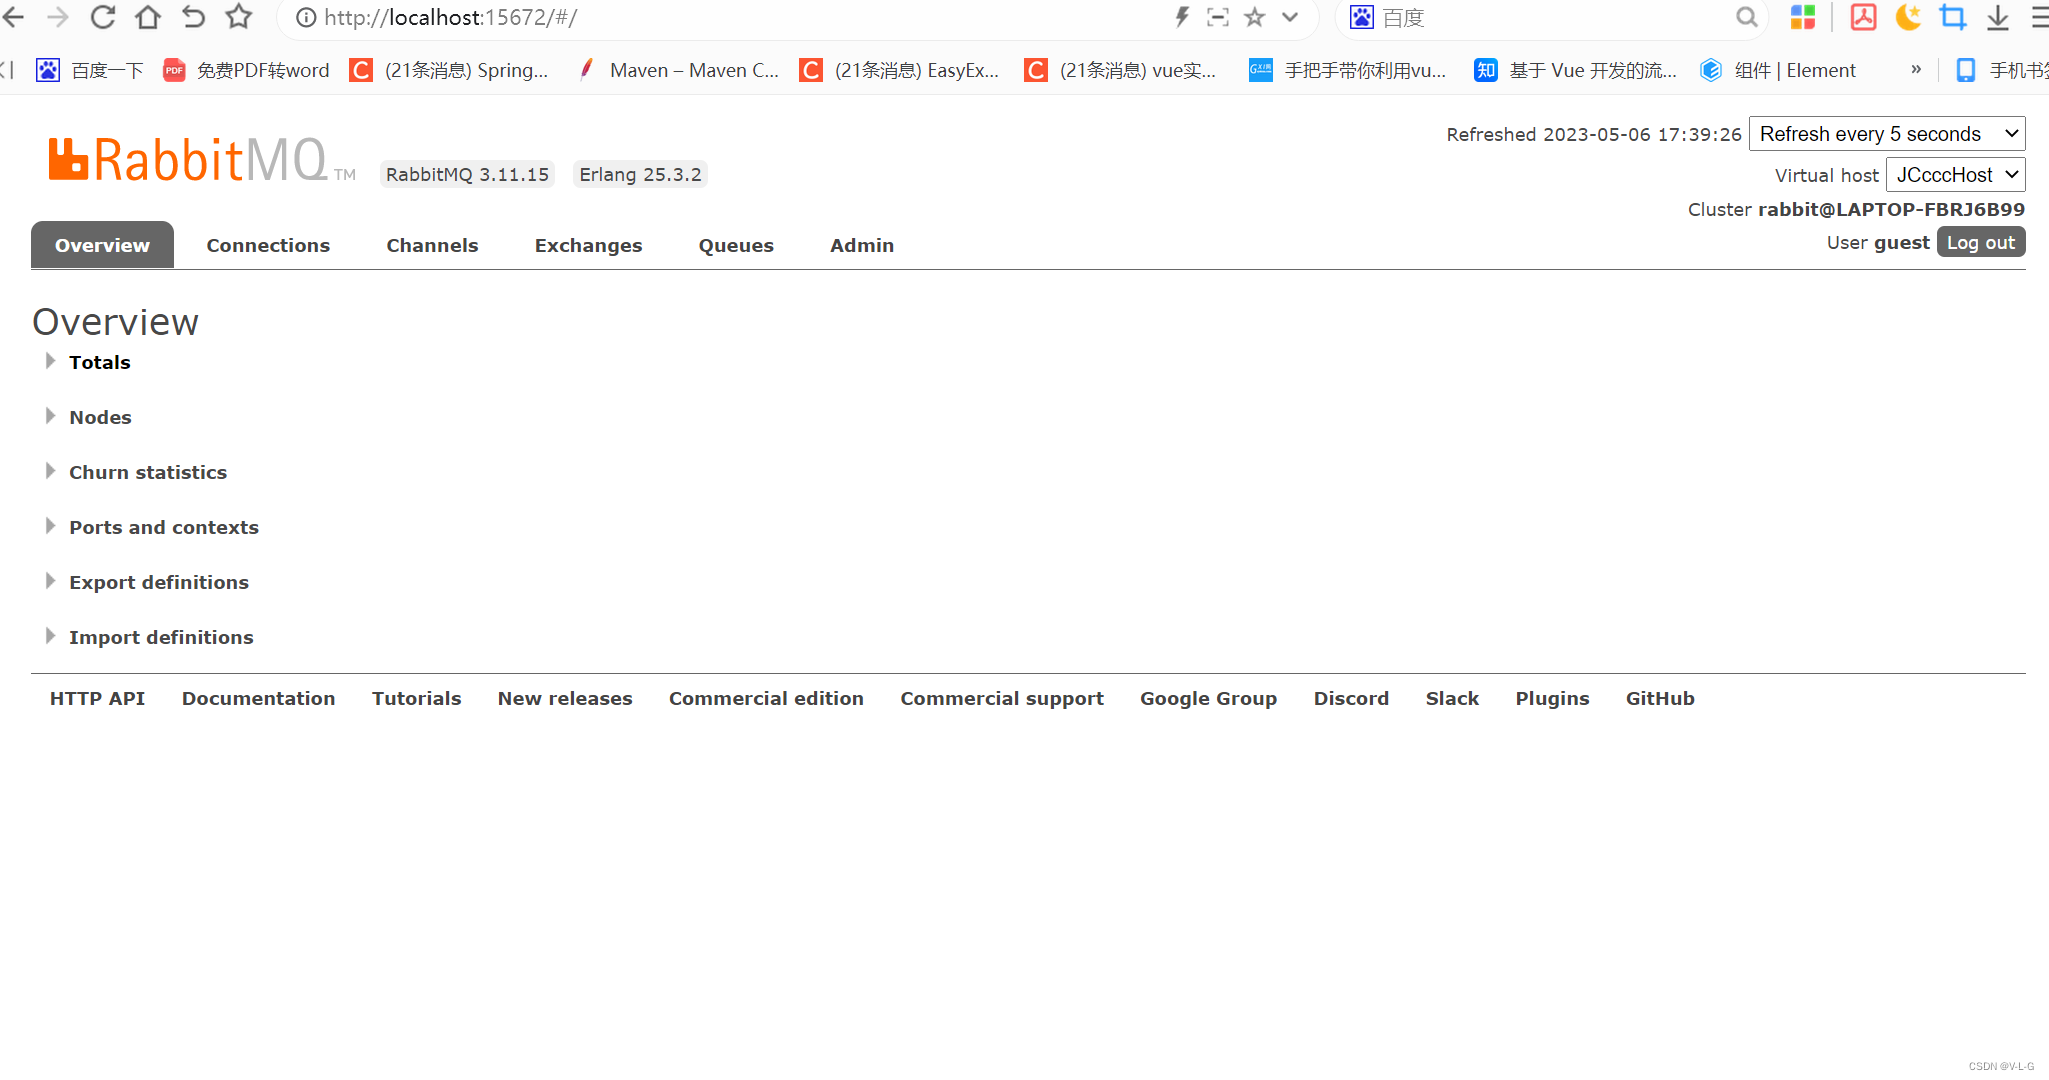Expand the Churn statistics section

point(147,472)
